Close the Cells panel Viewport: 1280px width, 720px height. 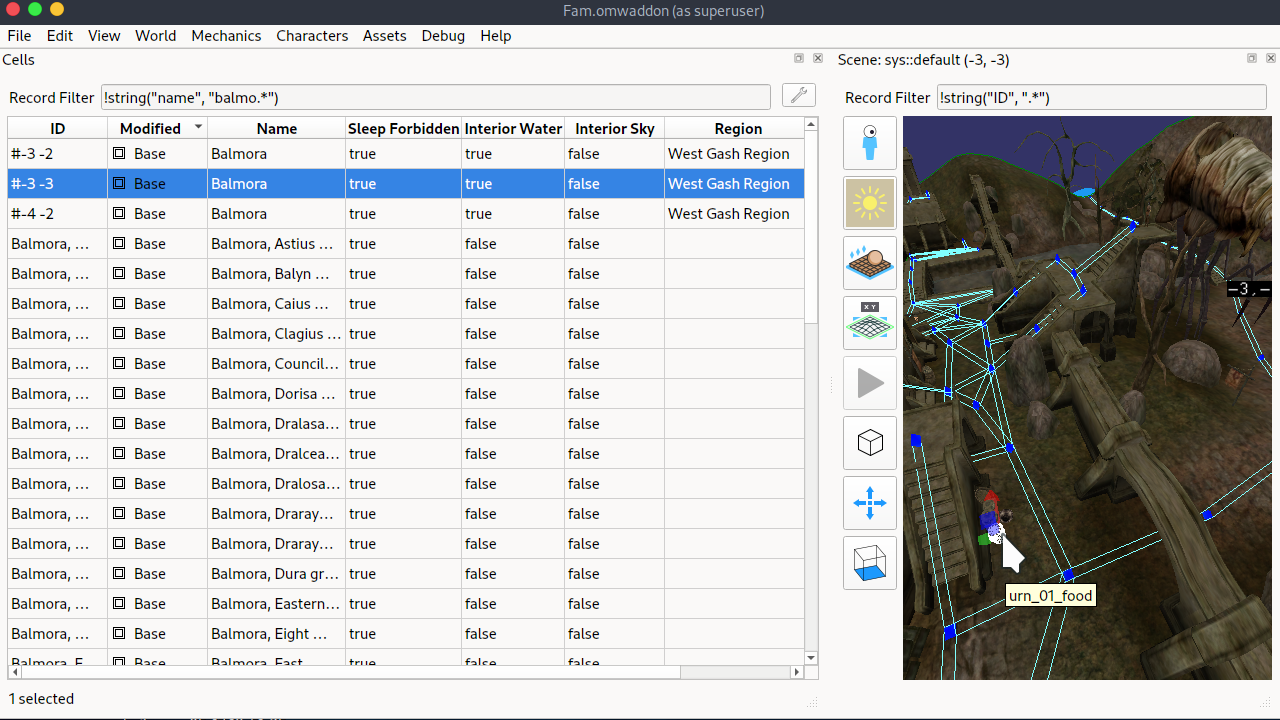tap(818, 59)
